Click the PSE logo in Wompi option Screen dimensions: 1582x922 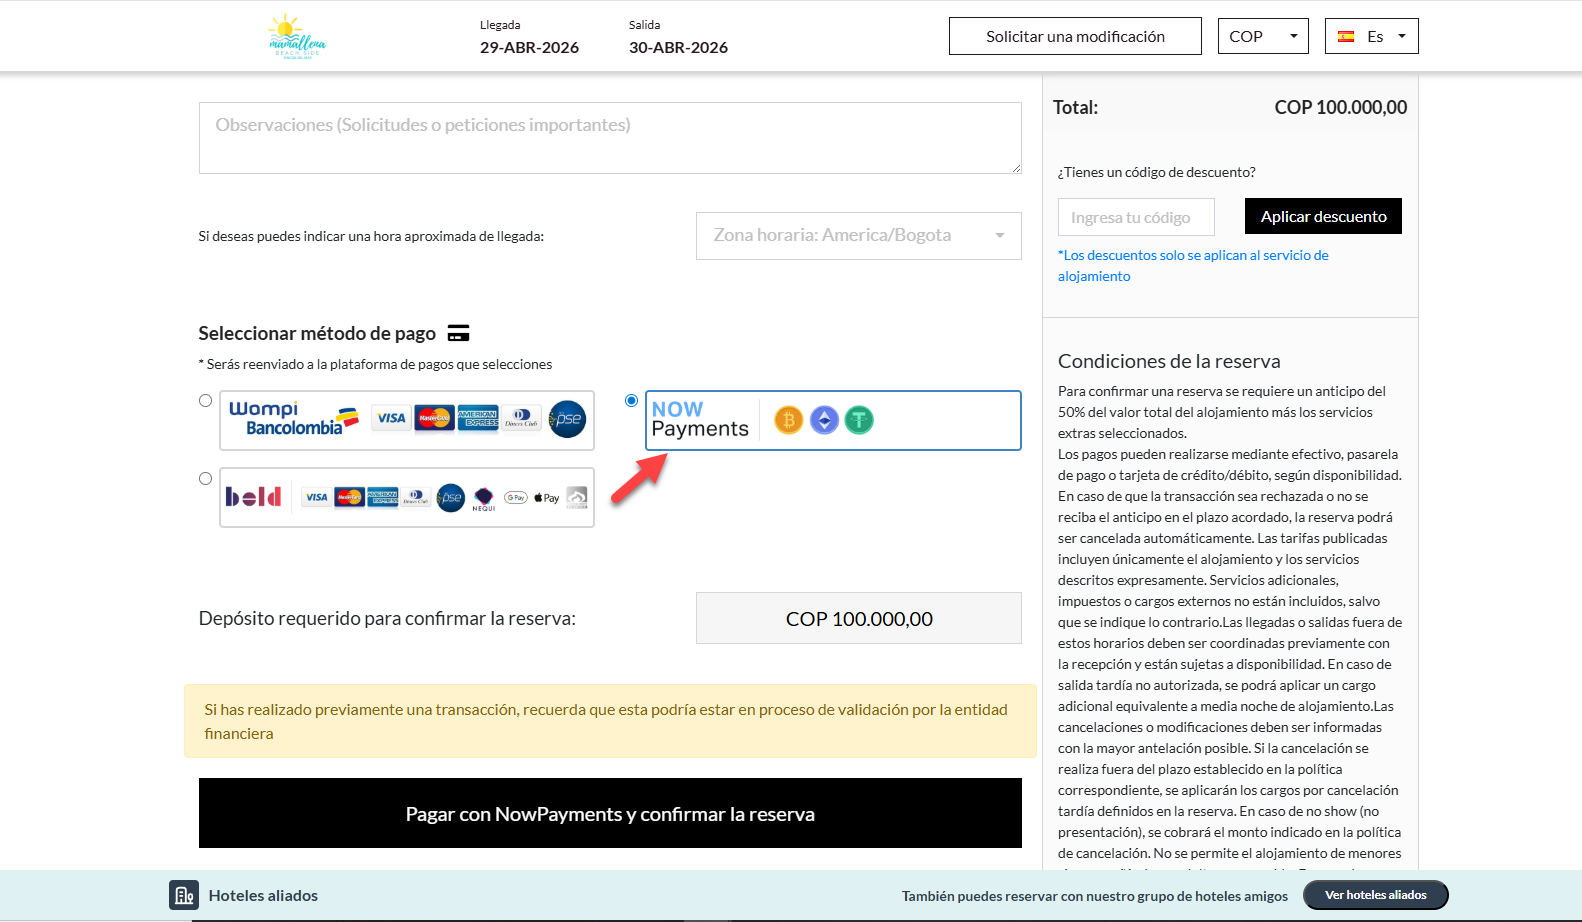coord(567,419)
